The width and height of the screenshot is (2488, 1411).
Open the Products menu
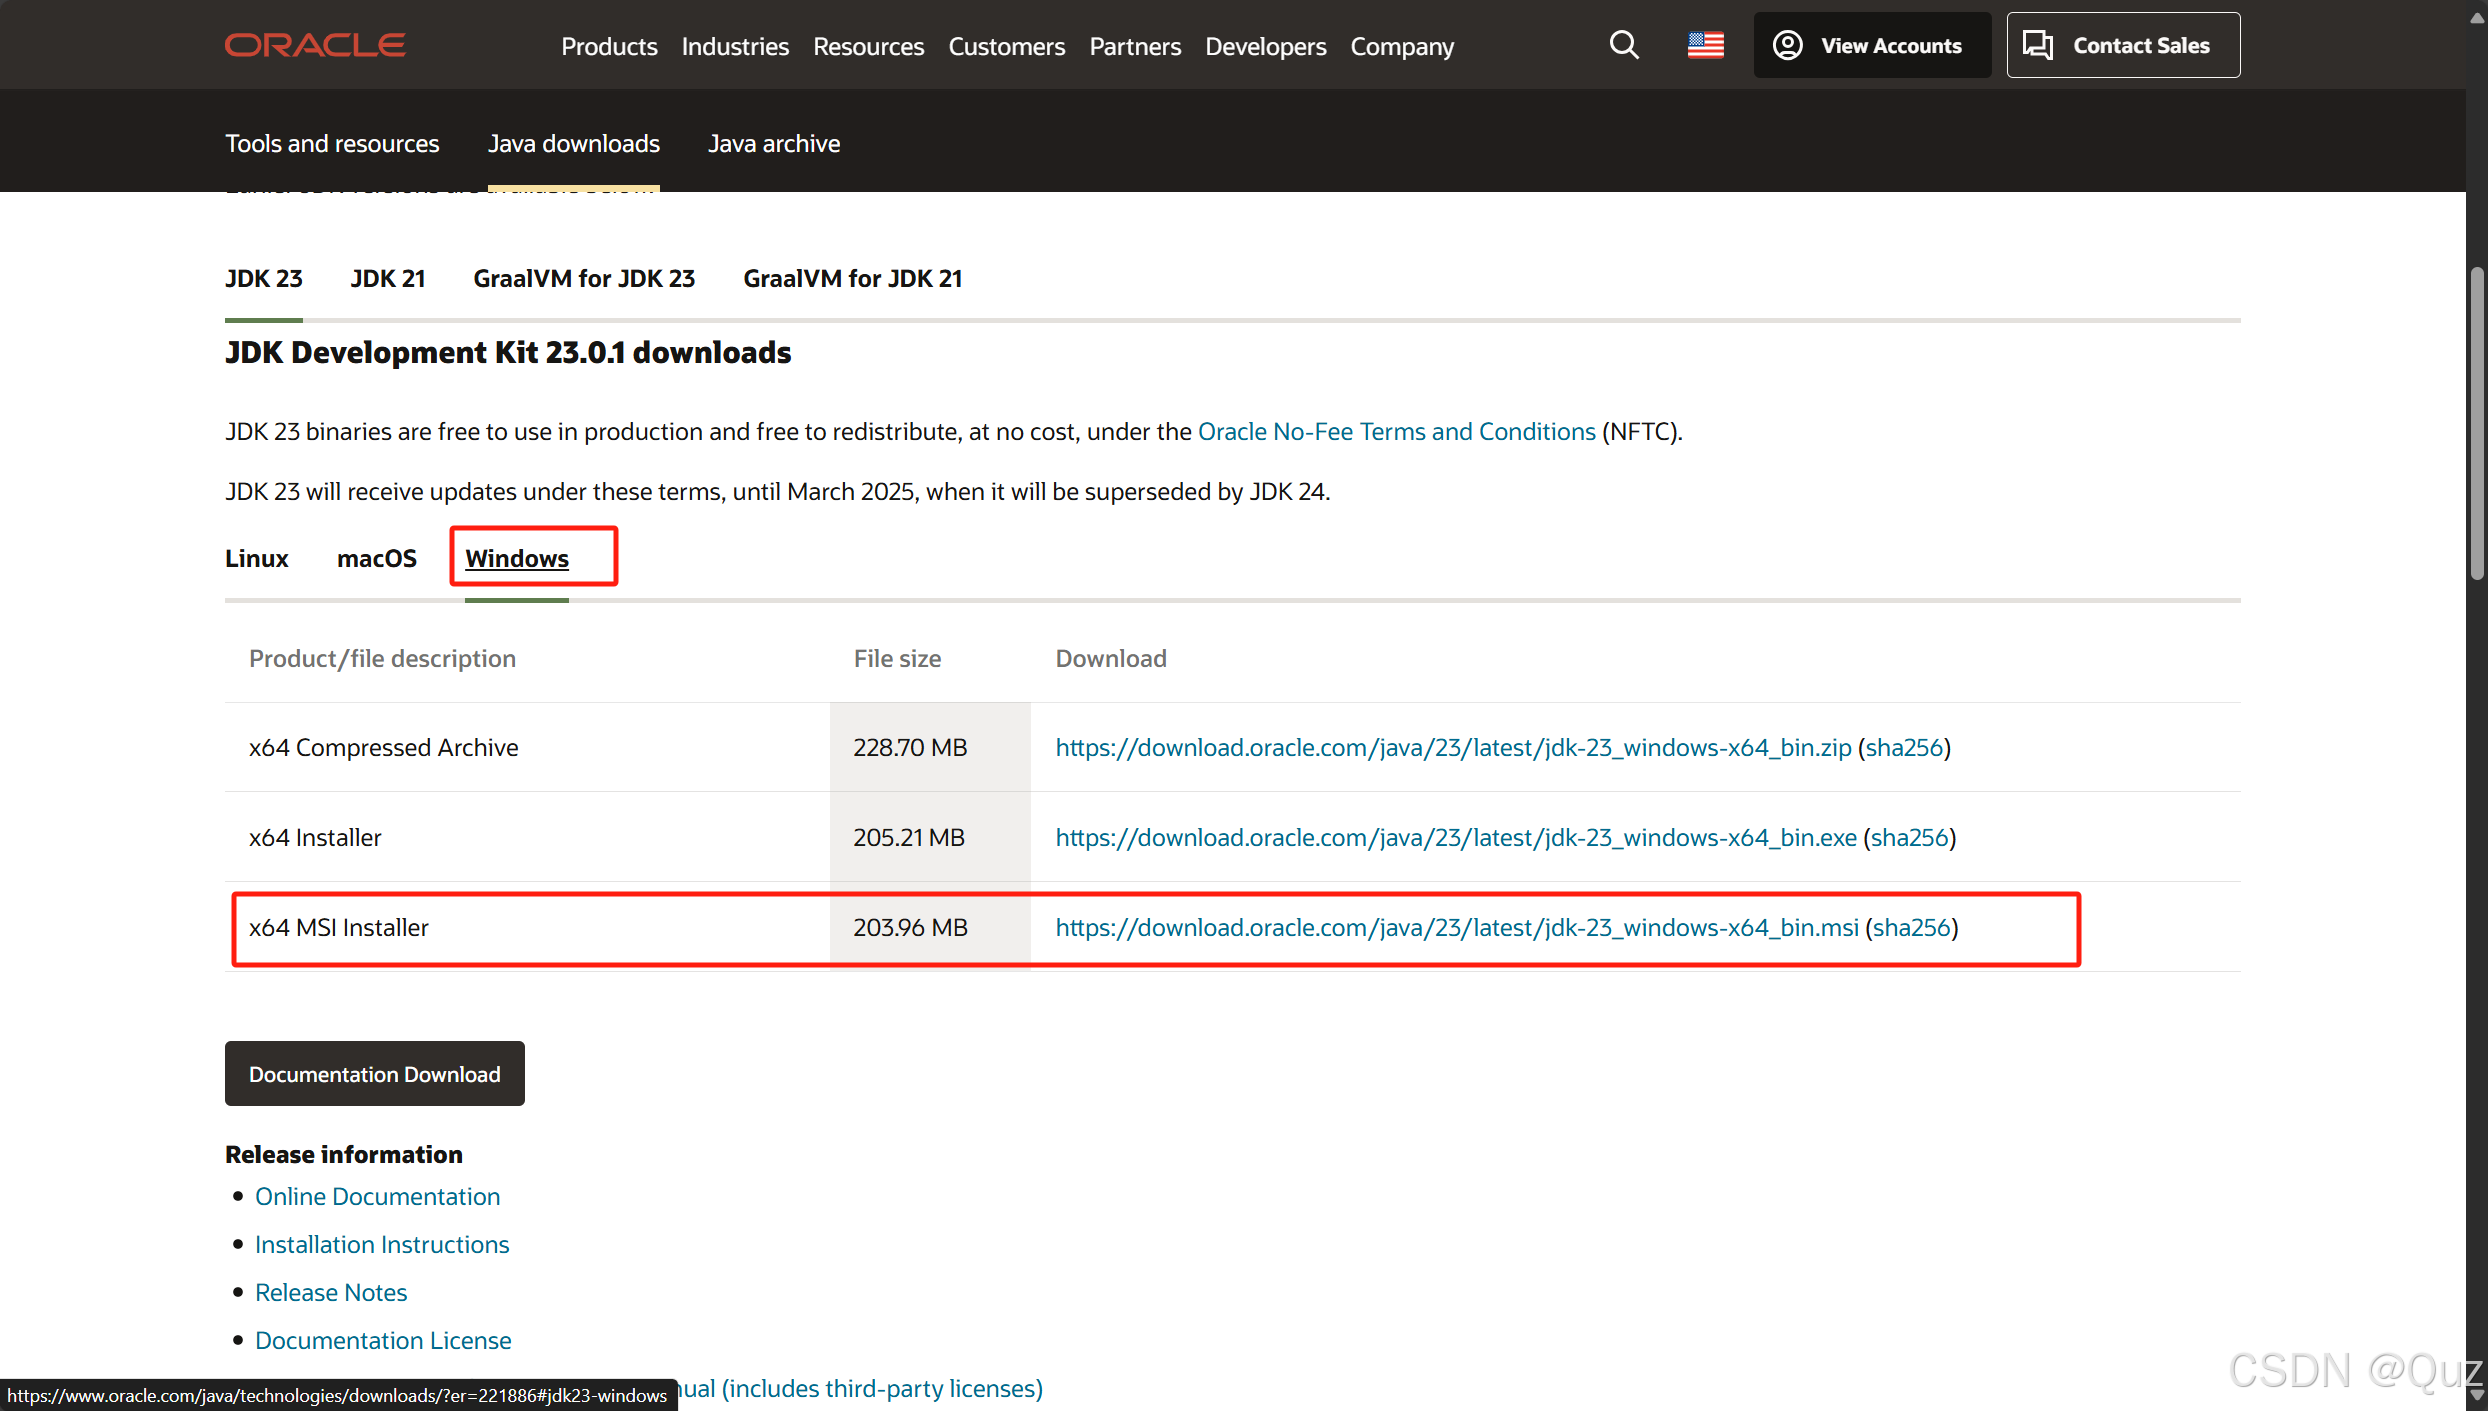pos(609,46)
